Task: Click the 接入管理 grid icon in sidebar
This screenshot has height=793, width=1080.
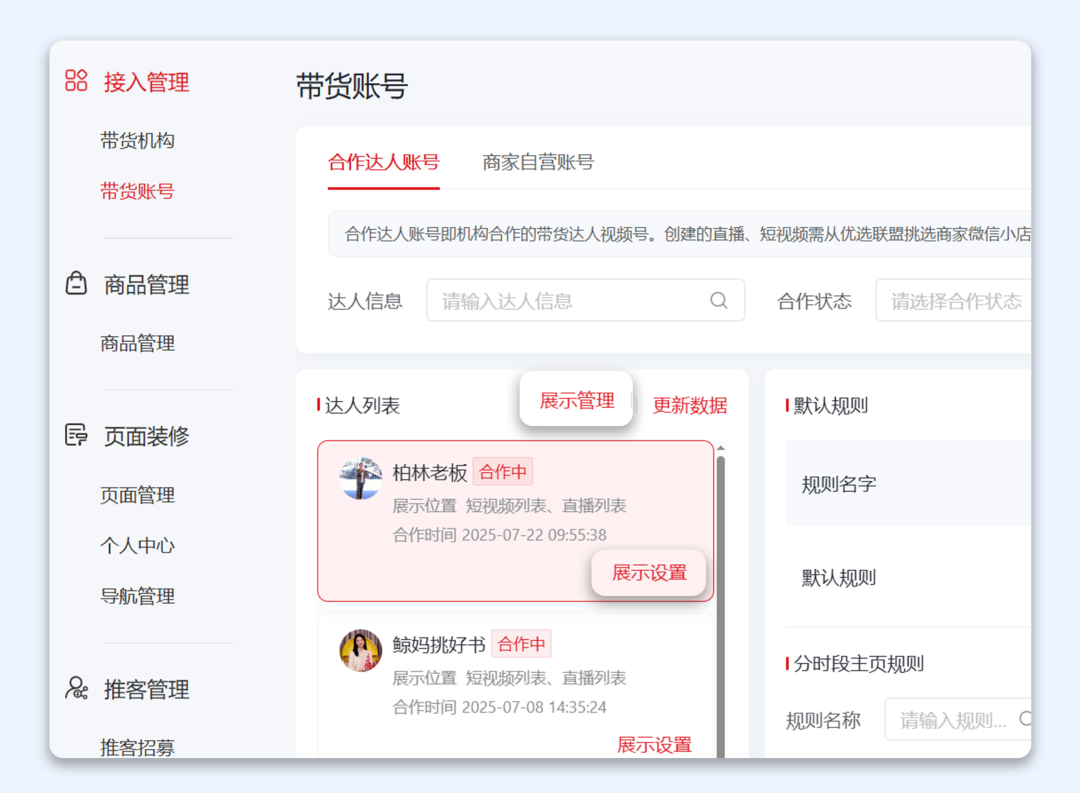Action: 76,82
